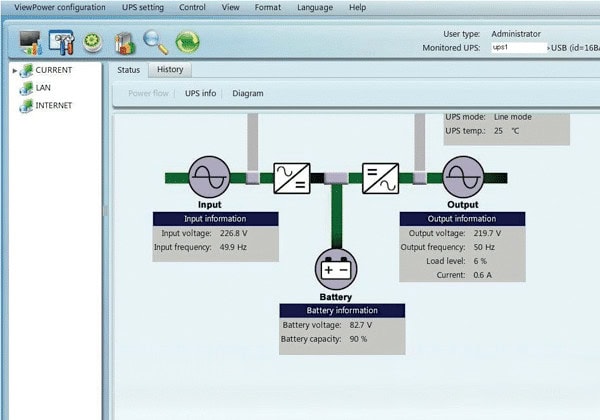Open the UPS info view link
The width and height of the screenshot is (600, 420).
(201, 93)
